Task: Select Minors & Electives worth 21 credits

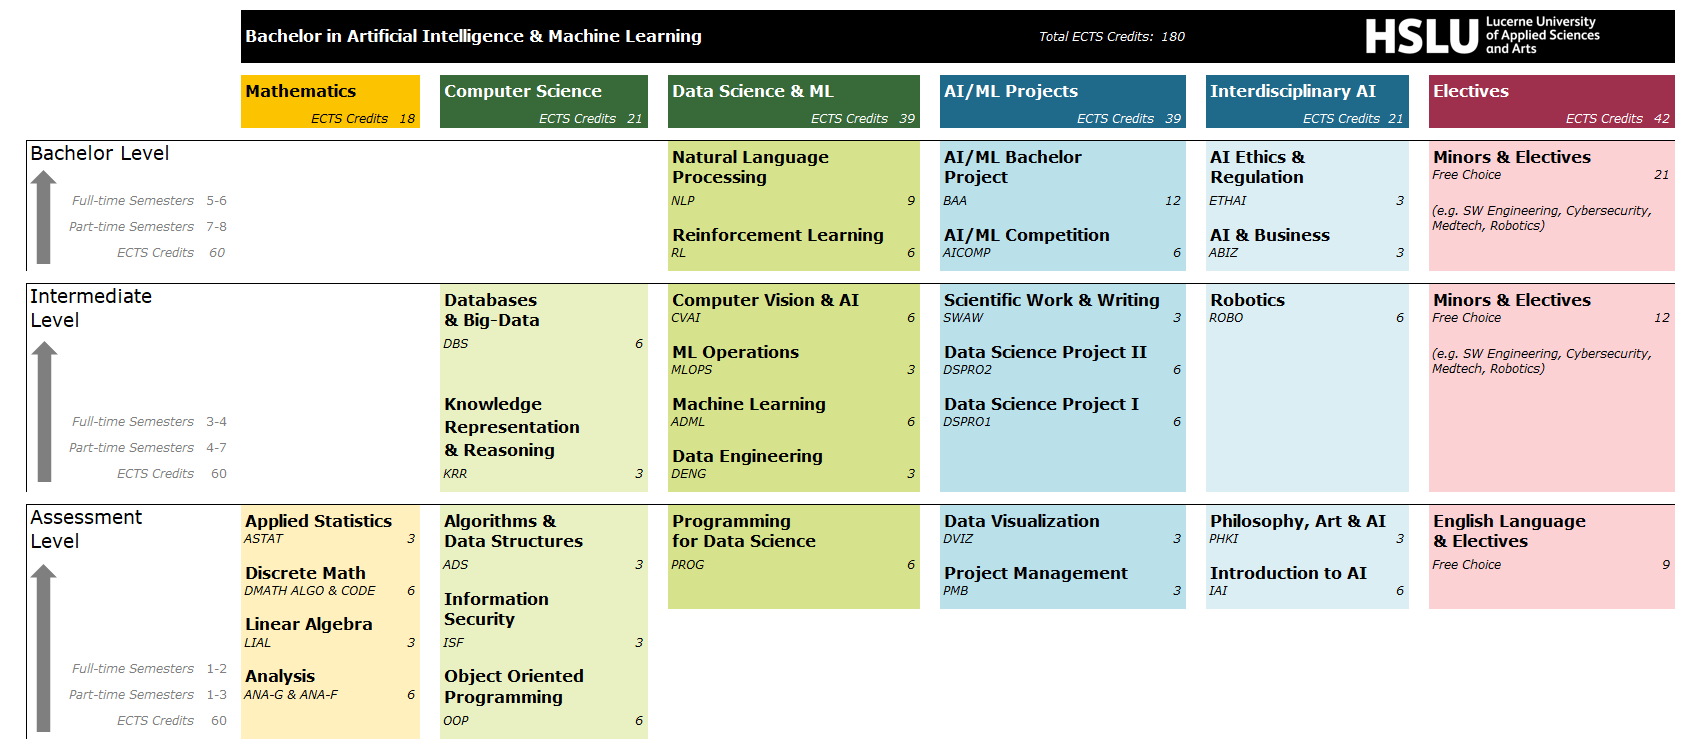Action: pos(1511,158)
